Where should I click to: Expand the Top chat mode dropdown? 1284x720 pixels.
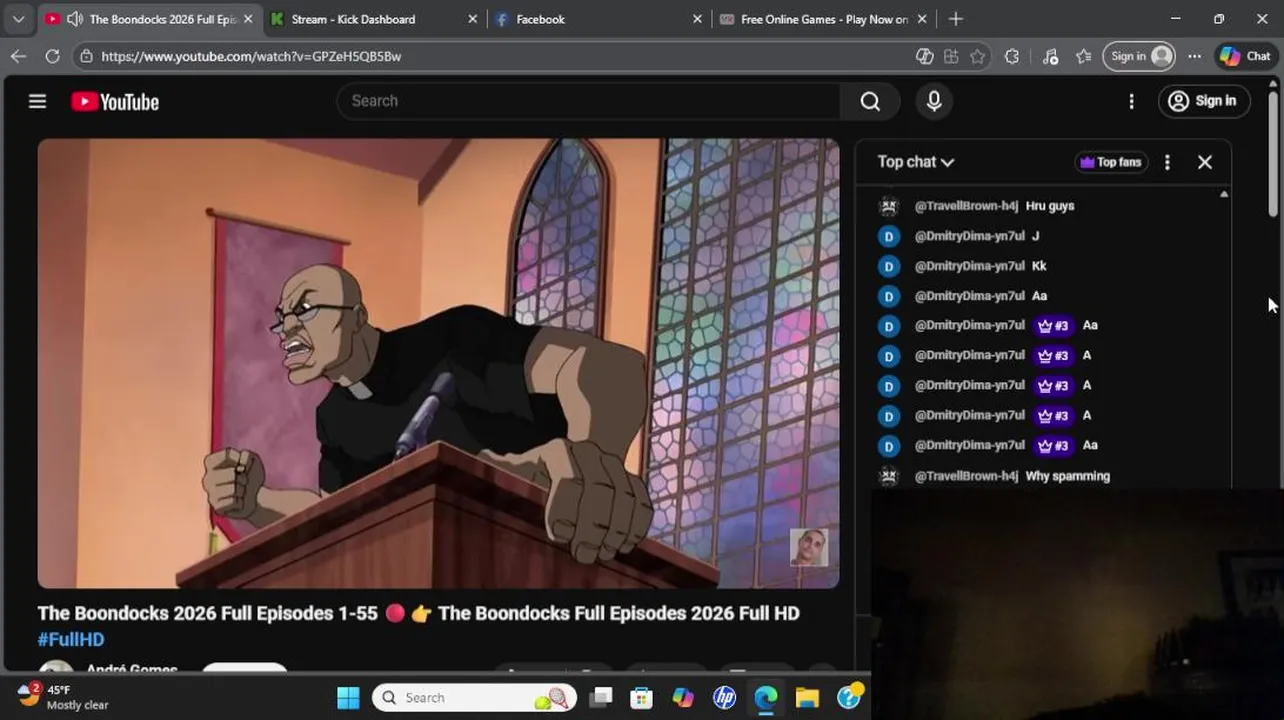point(916,162)
